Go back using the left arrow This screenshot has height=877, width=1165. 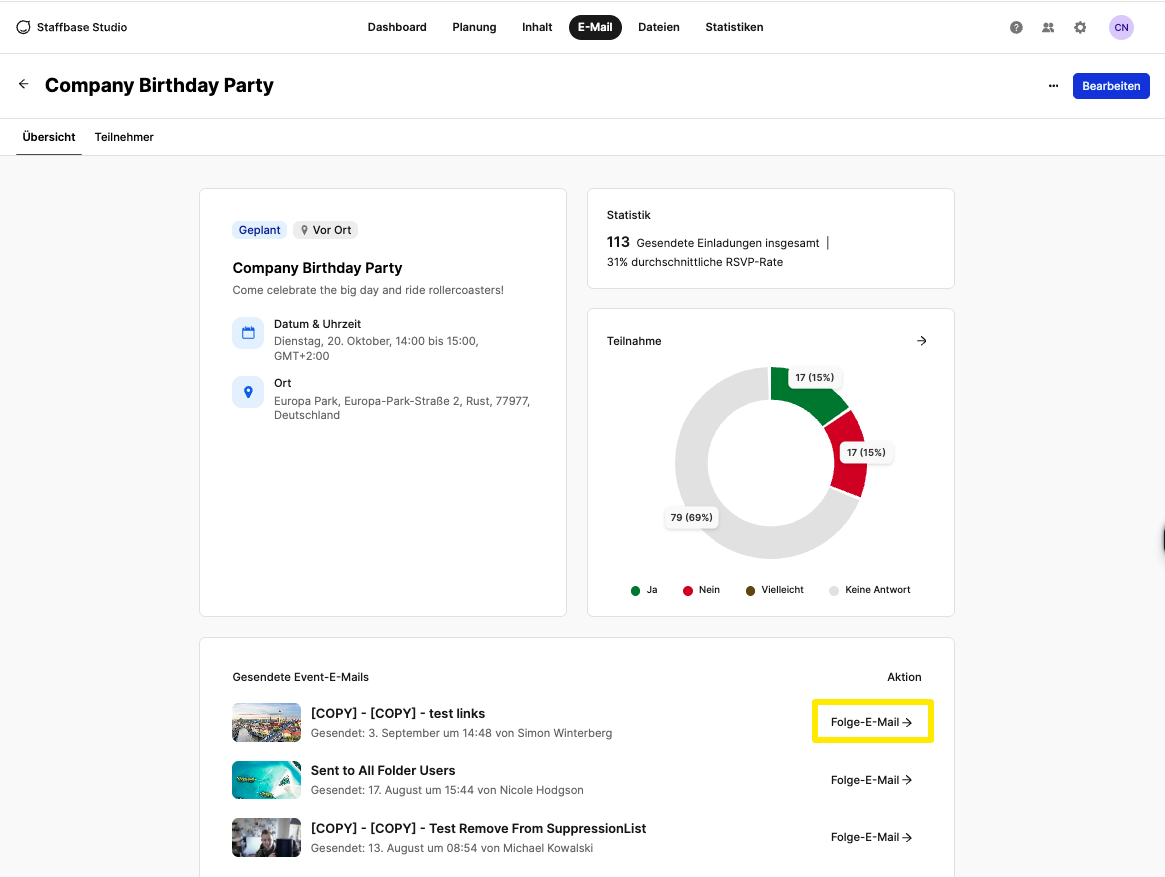click(24, 84)
